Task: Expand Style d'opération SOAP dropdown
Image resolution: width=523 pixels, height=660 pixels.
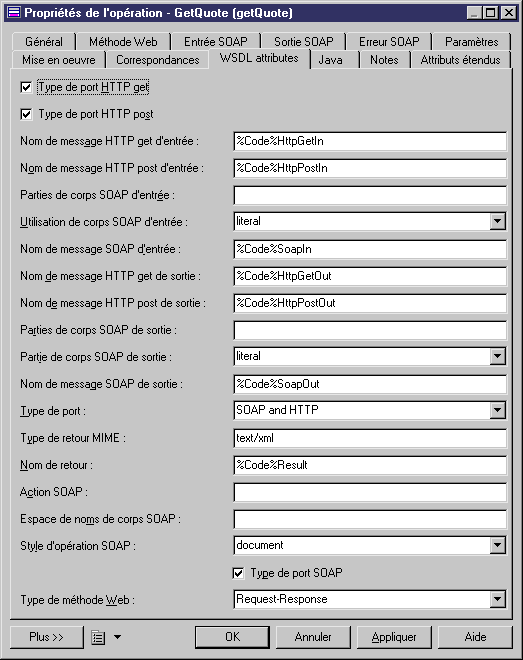Action: click(x=497, y=546)
